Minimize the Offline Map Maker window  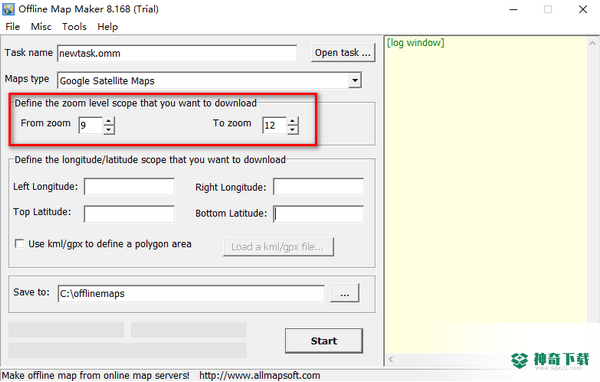(x=513, y=10)
